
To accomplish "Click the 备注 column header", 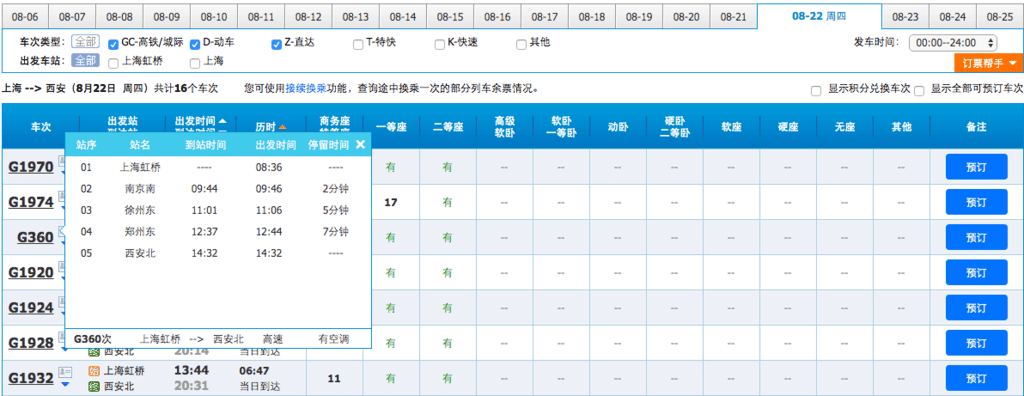I will pos(976,127).
